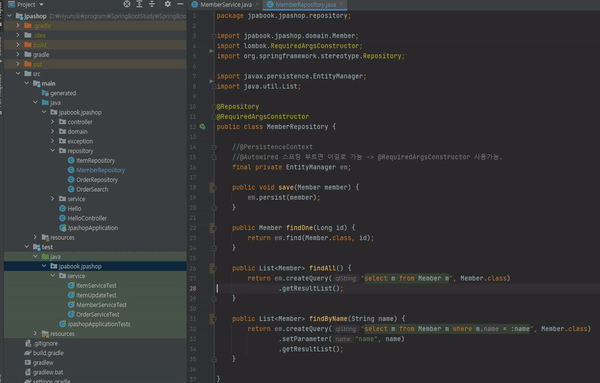The image size is (600, 383).
Task: Expand the build folder
Action: coord(18,44)
